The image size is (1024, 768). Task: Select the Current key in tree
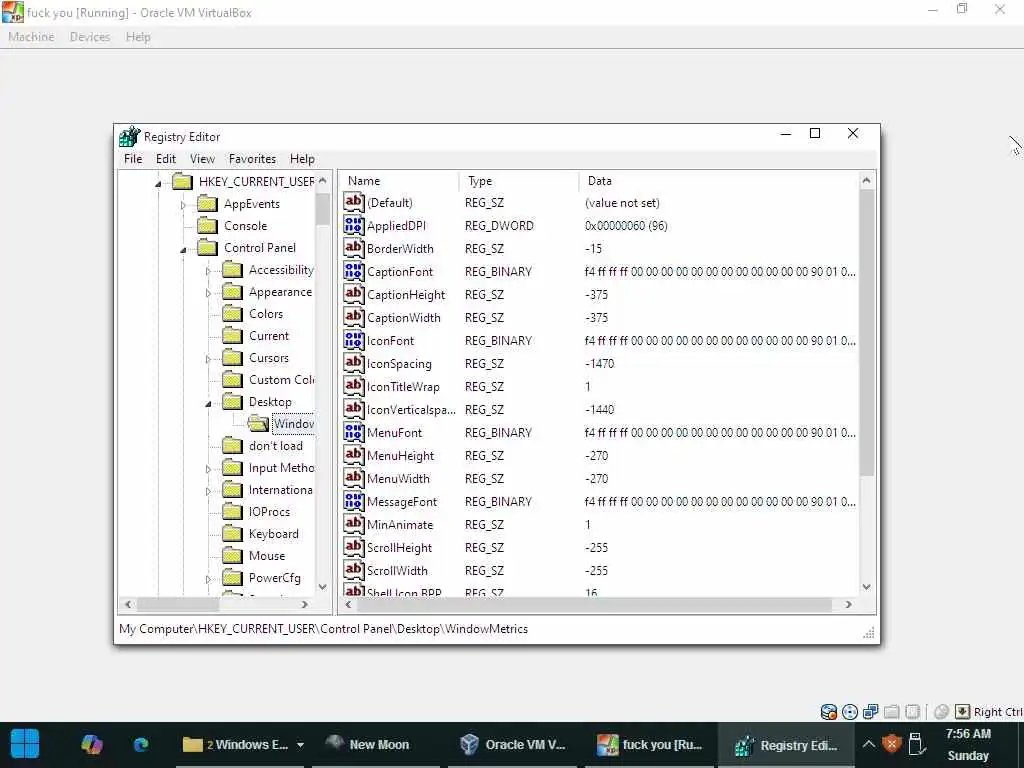(268, 336)
